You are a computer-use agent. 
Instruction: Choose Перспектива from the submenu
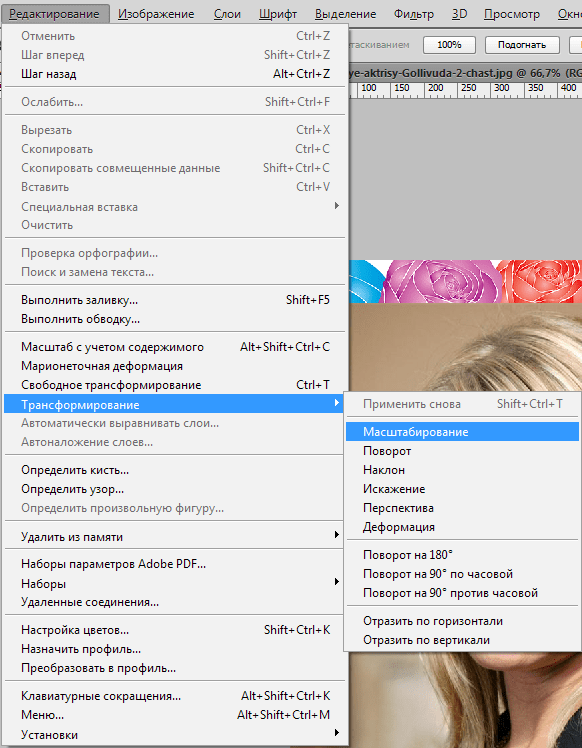click(x=462, y=508)
